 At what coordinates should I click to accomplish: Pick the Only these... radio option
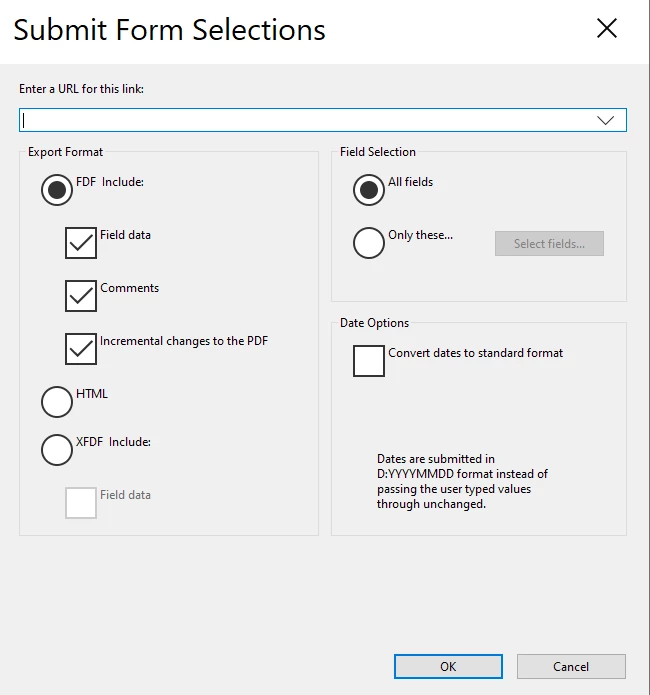[369, 242]
